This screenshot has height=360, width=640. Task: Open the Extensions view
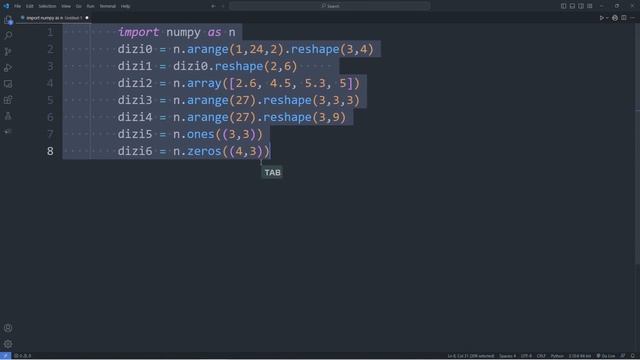tap(8, 100)
